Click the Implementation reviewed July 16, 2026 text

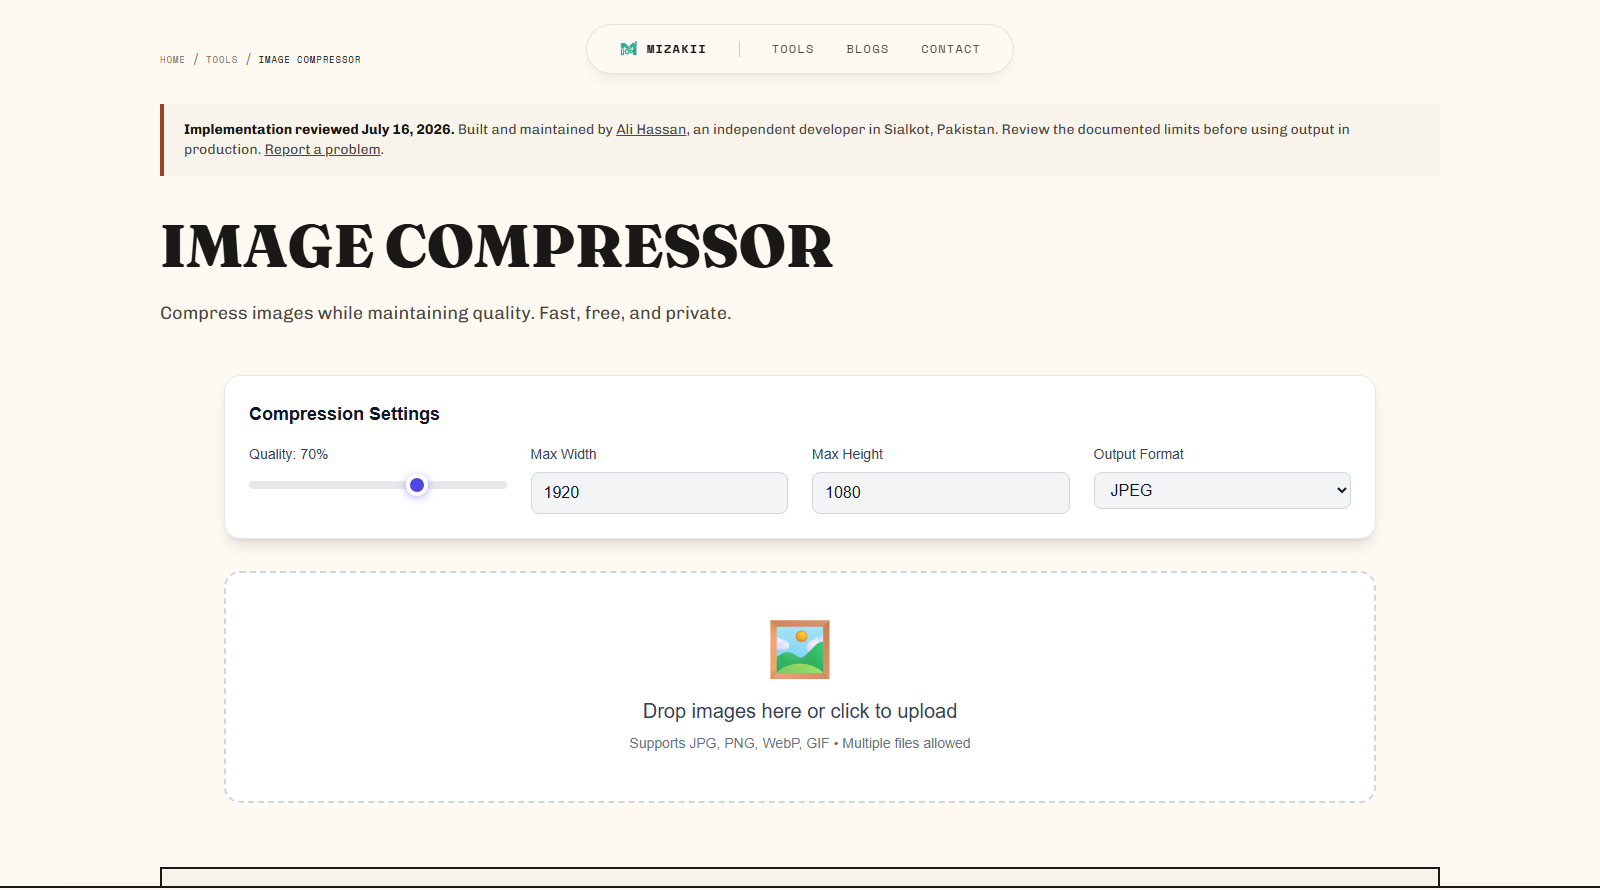click(x=319, y=129)
